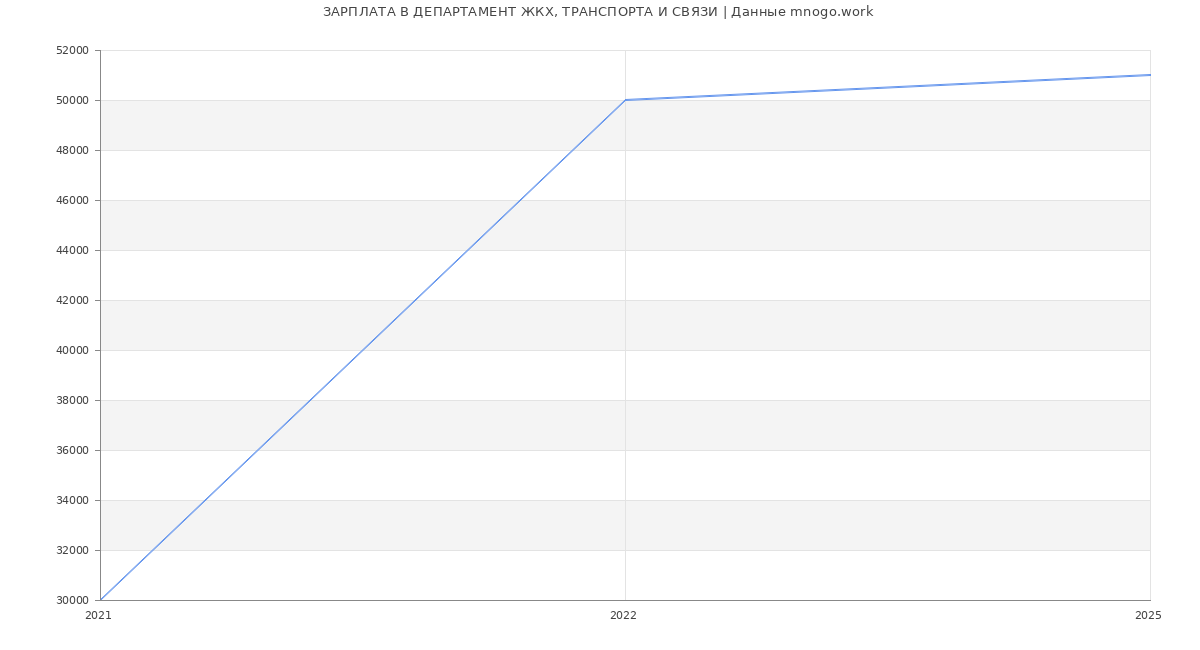The image size is (1200, 650).
Task: Click the line's starting point at 2021
Action: (100, 600)
